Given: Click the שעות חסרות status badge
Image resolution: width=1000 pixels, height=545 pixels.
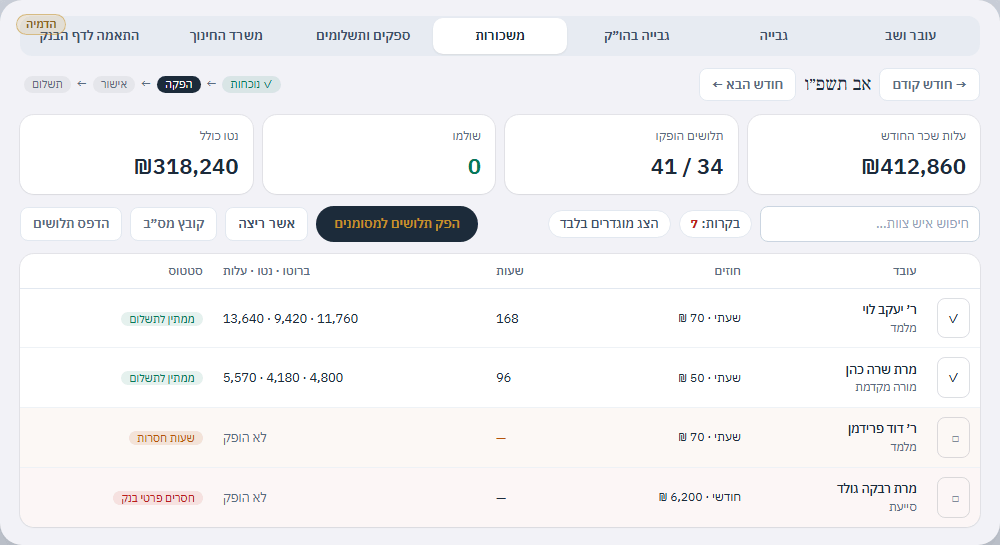Looking at the screenshot, I should click(x=166, y=438).
